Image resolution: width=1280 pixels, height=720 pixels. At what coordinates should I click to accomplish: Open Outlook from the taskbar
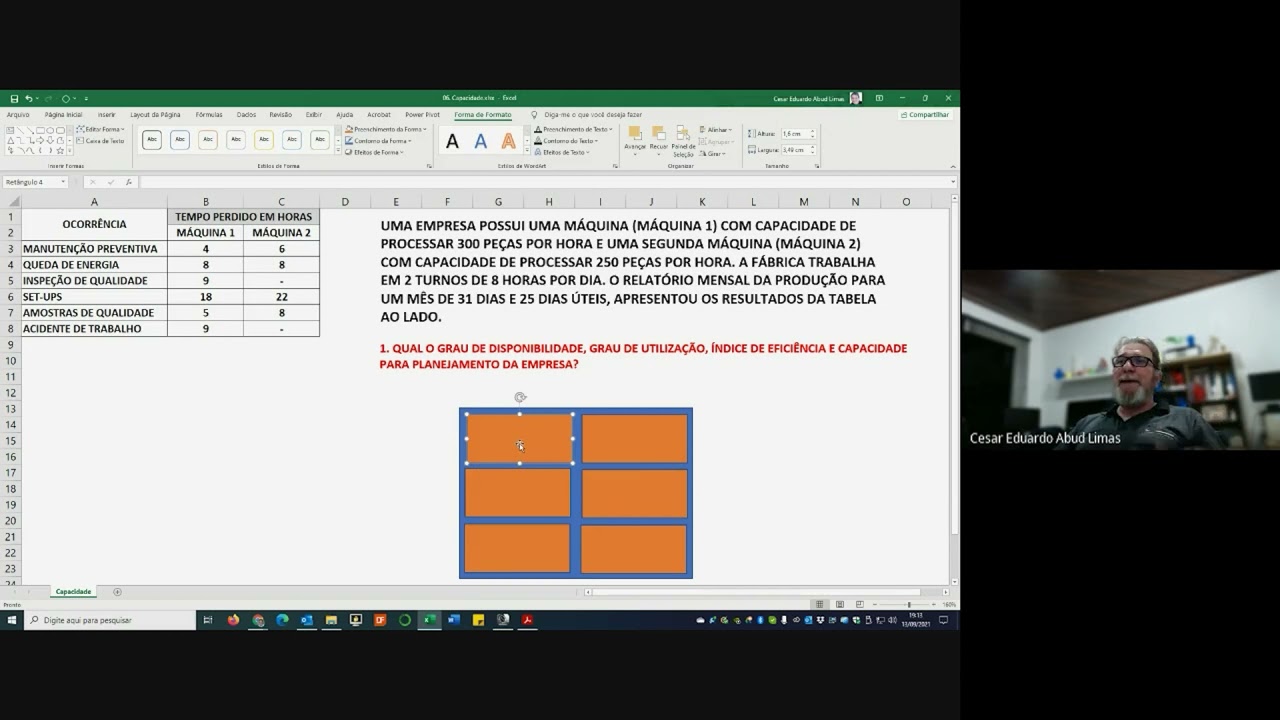tap(307, 620)
